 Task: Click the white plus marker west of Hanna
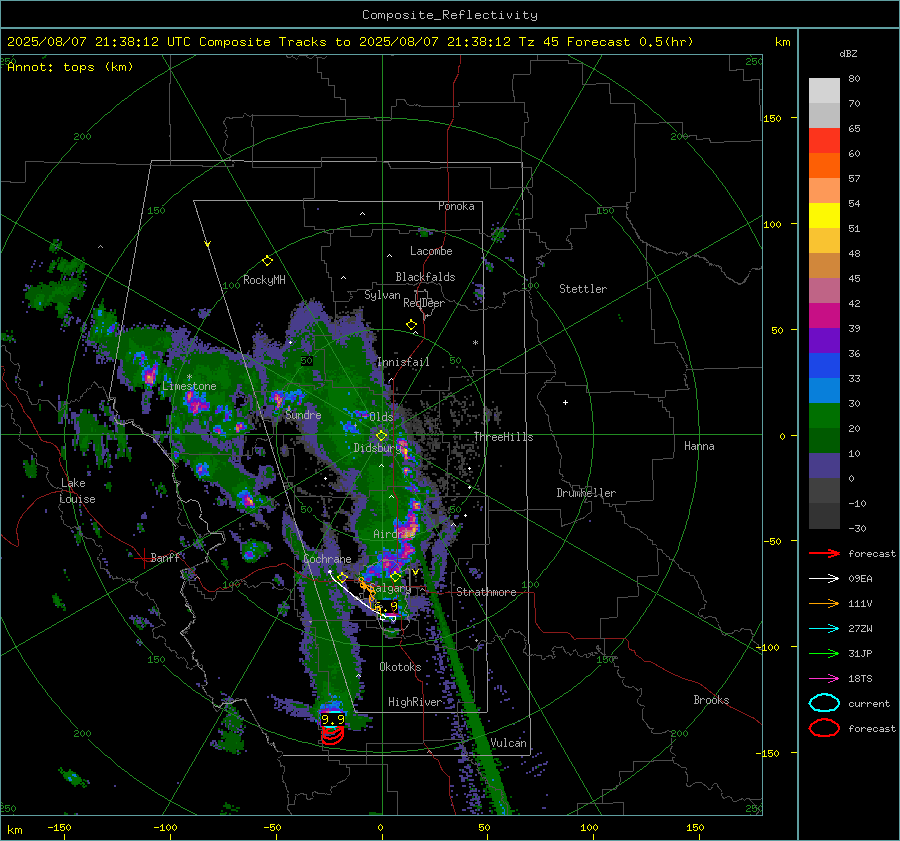(x=565, y=402)
